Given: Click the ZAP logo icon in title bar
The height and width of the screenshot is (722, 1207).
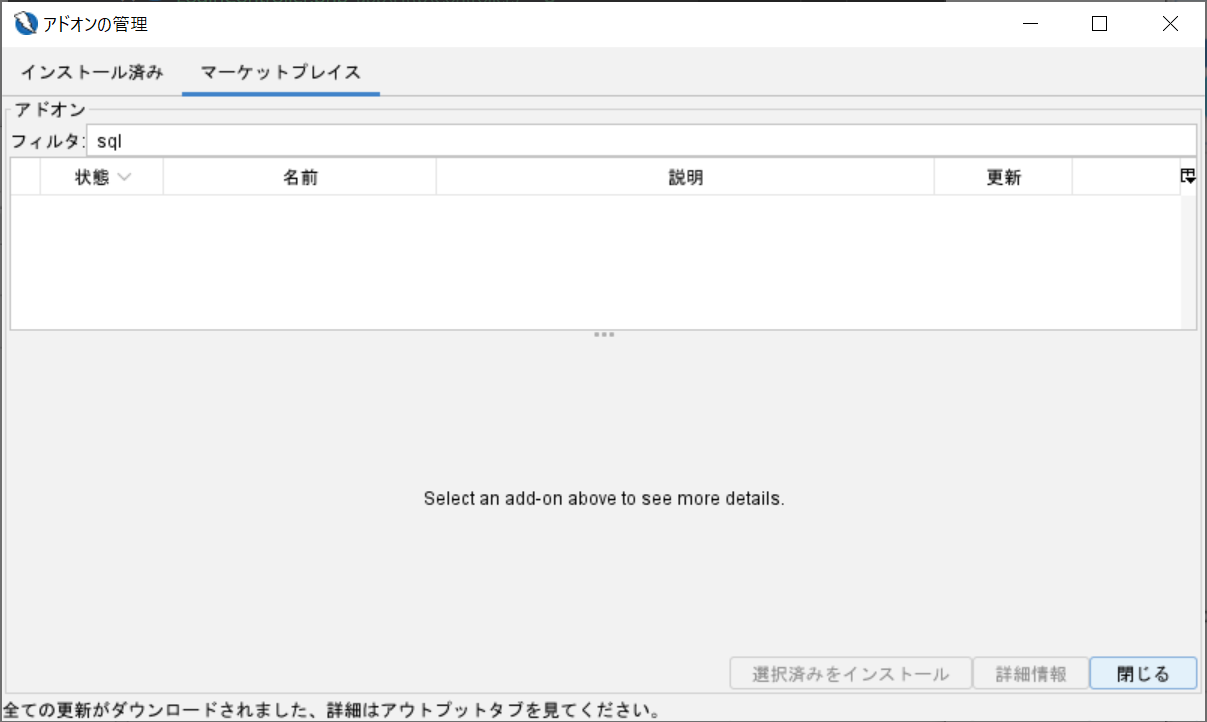Looking at the screenshot, I should pyautogui.click(x=26, y=23).
